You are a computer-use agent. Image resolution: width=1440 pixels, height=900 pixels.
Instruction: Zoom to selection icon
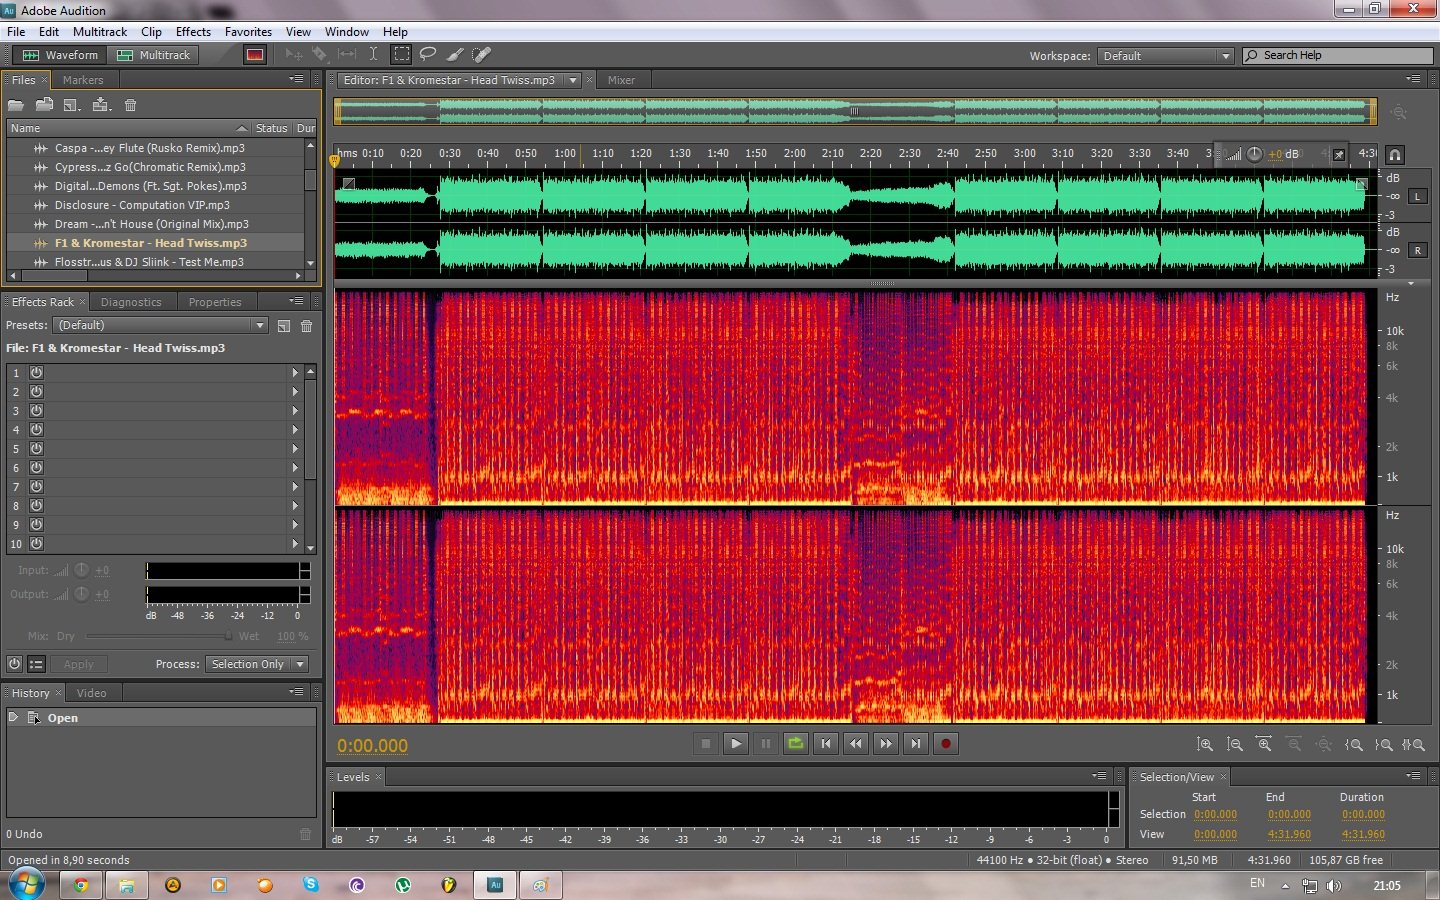coord(1413,745)
